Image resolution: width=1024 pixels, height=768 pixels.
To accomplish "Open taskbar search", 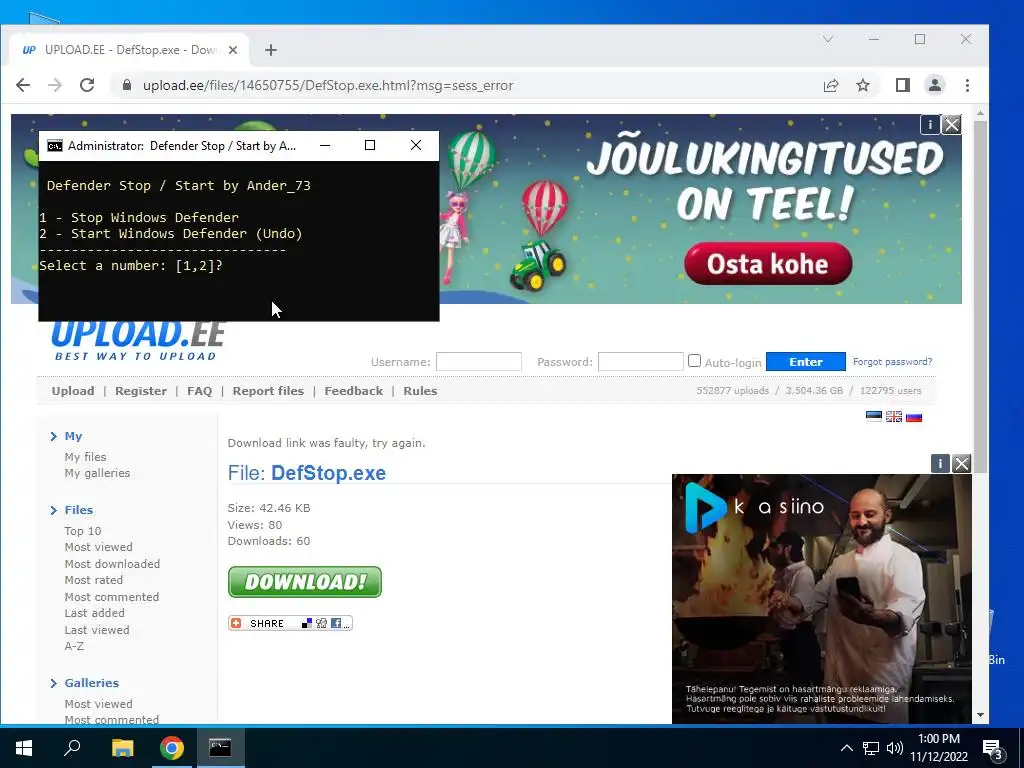I will [72, 748].
